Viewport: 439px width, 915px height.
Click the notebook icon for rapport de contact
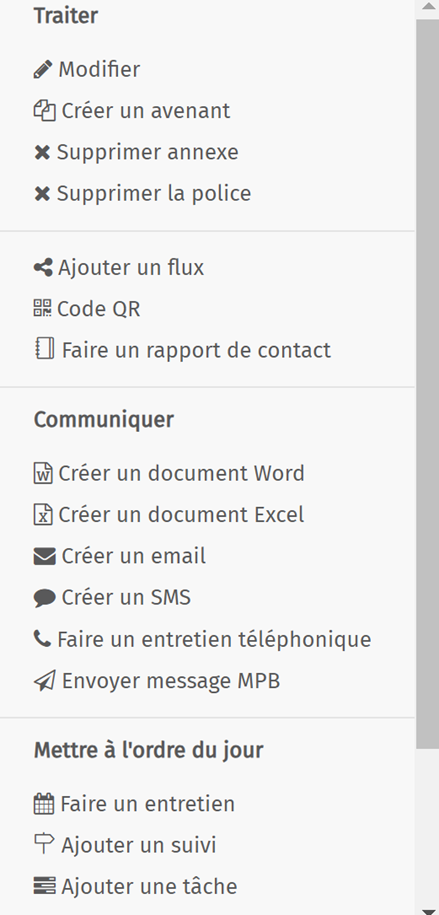tap(44, 349)
